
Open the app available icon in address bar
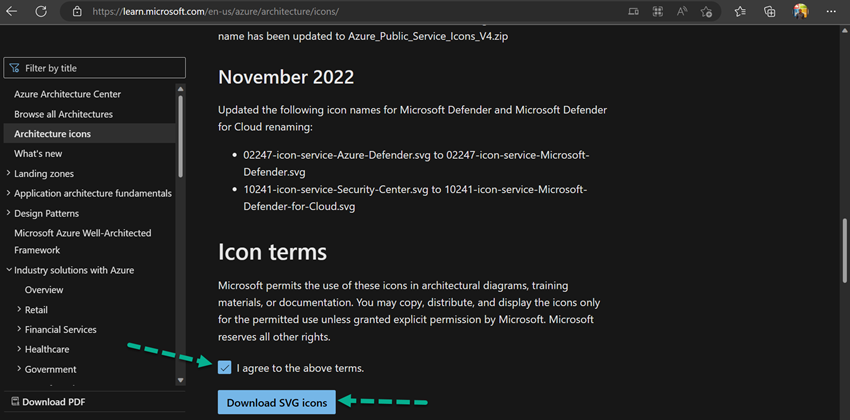coord(633,11)
